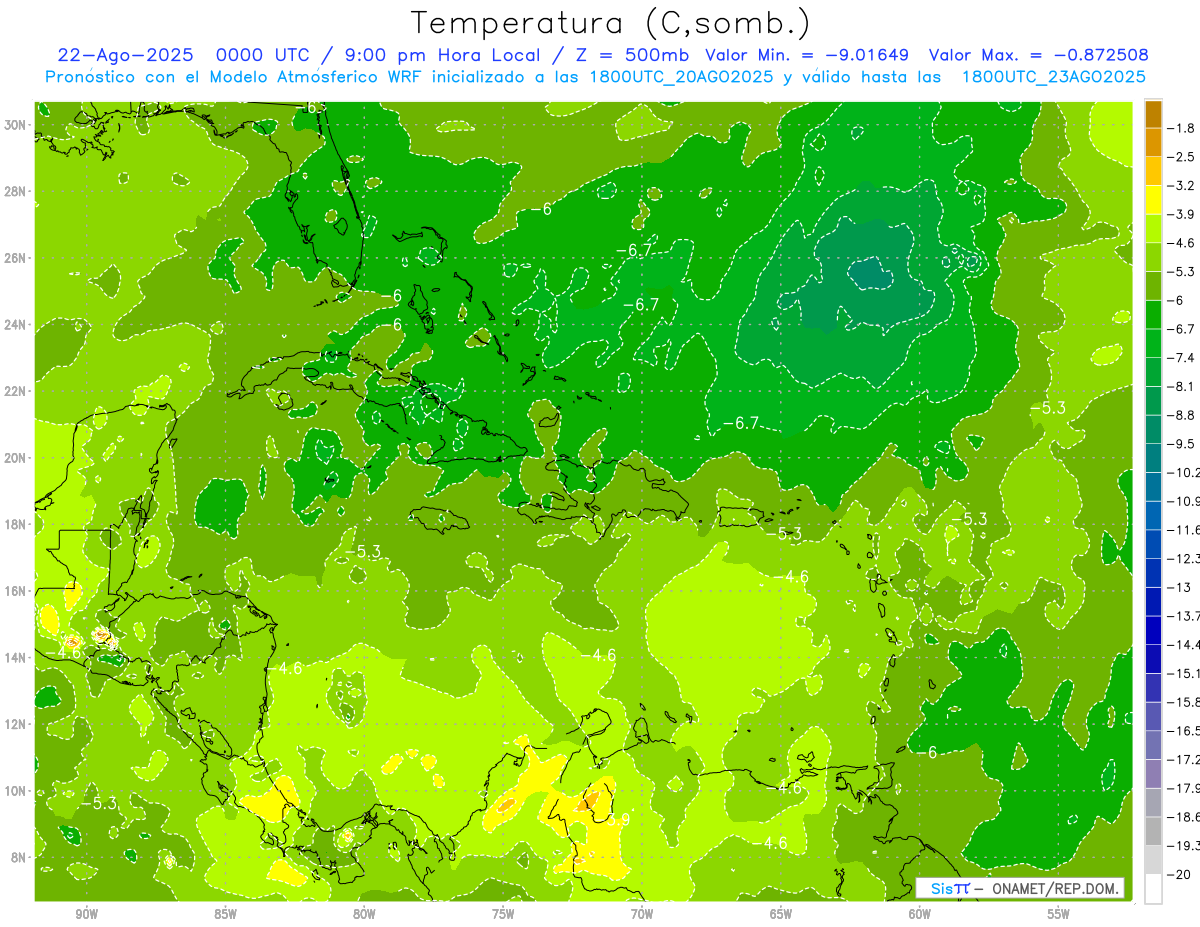Viewport: 1200px width, 927px height.
Task: Click the "12N" latitude axis label
Action: point(16,724)
